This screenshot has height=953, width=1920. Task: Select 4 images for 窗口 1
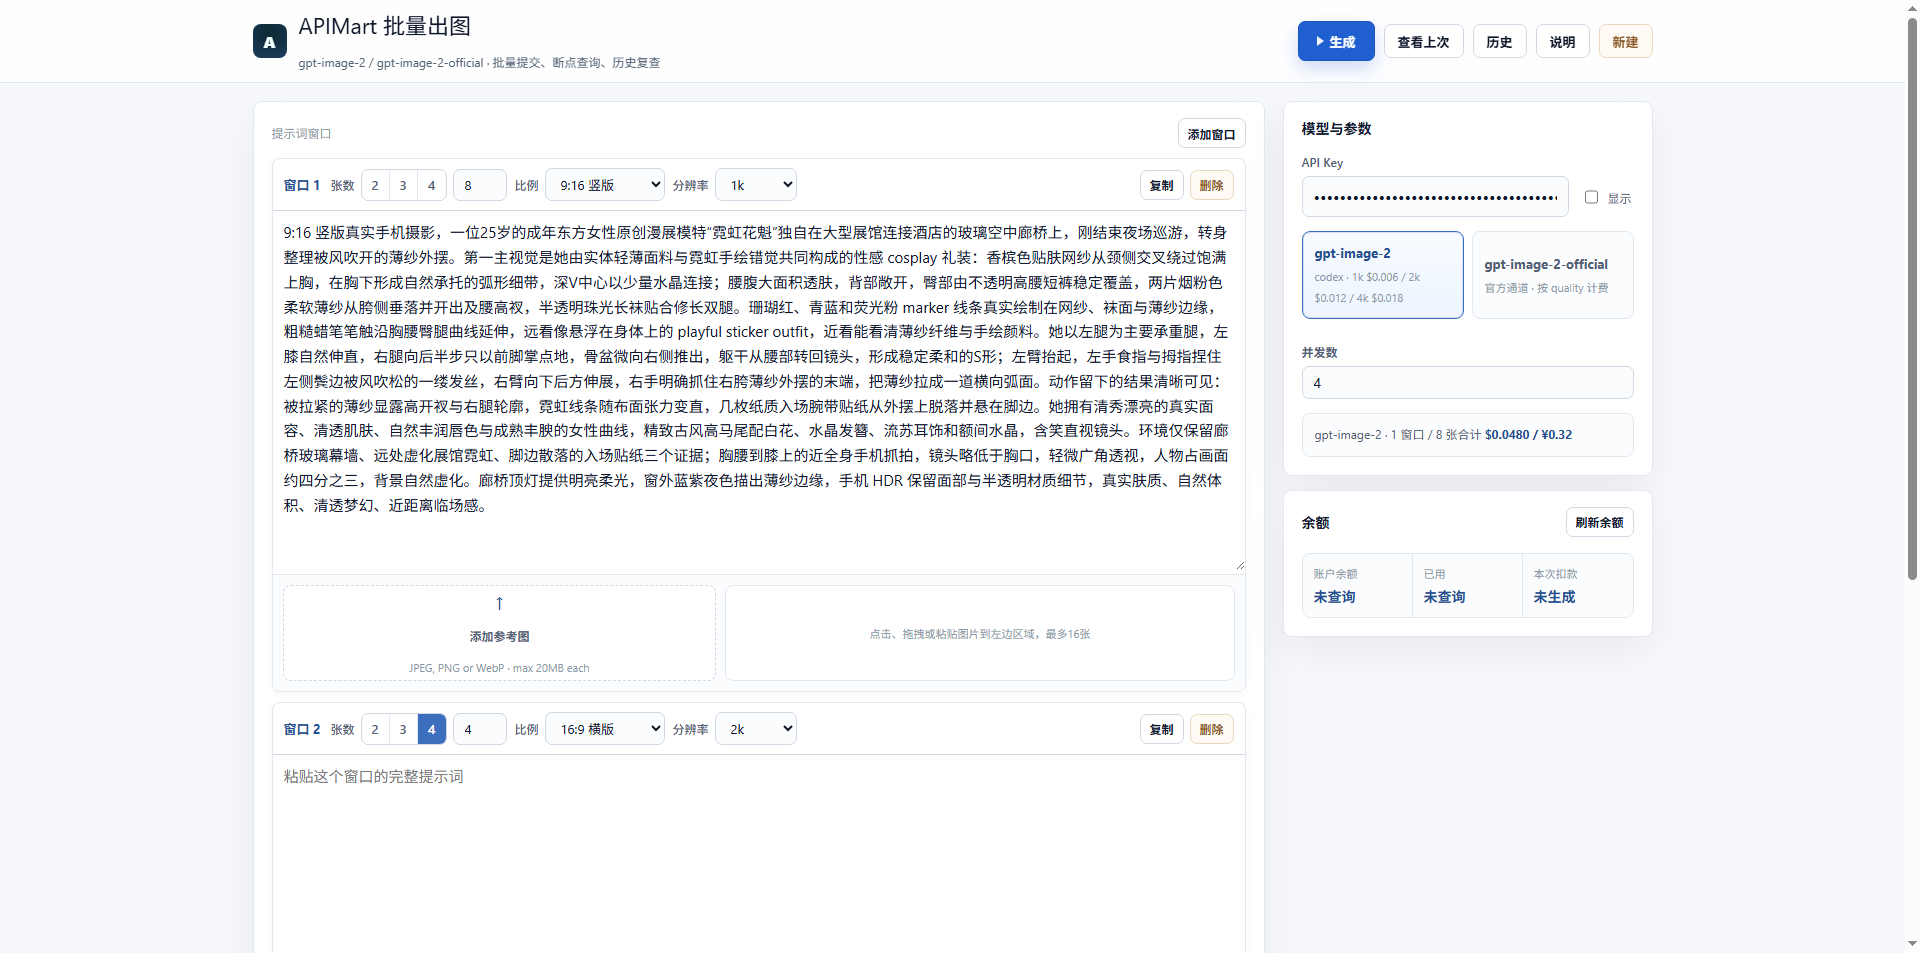431,185
